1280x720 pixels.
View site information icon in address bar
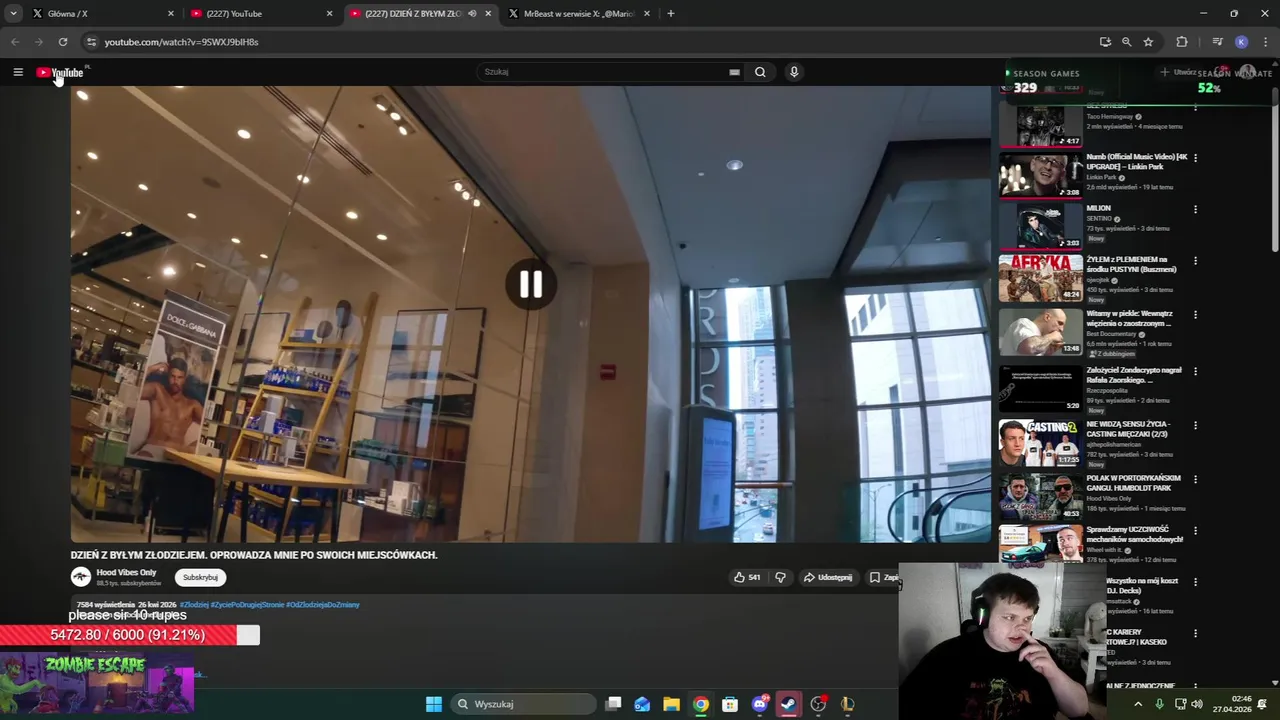coord(92,42)
